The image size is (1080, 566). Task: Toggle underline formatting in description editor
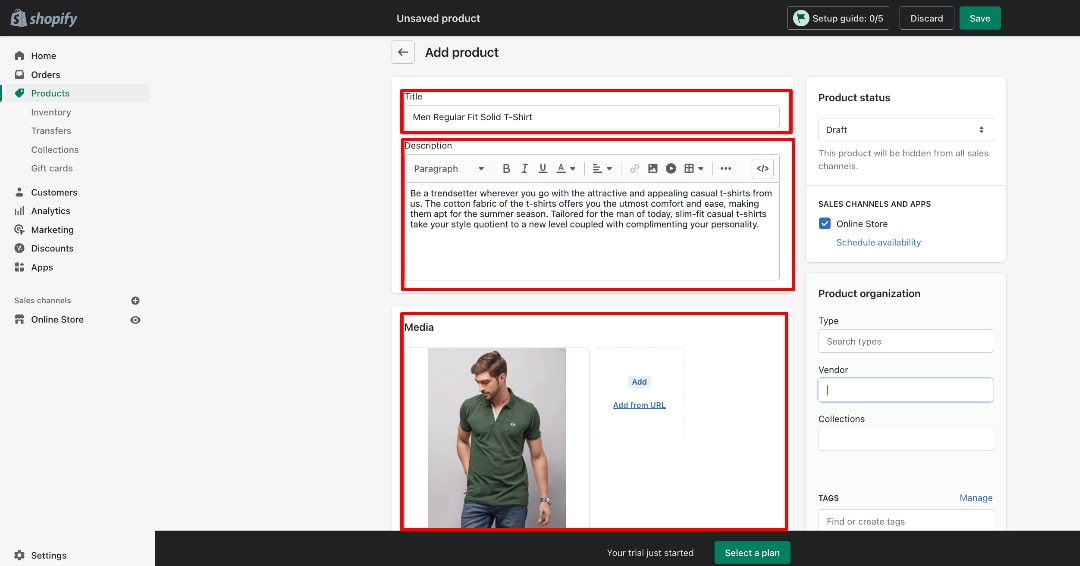coord(543,169)
